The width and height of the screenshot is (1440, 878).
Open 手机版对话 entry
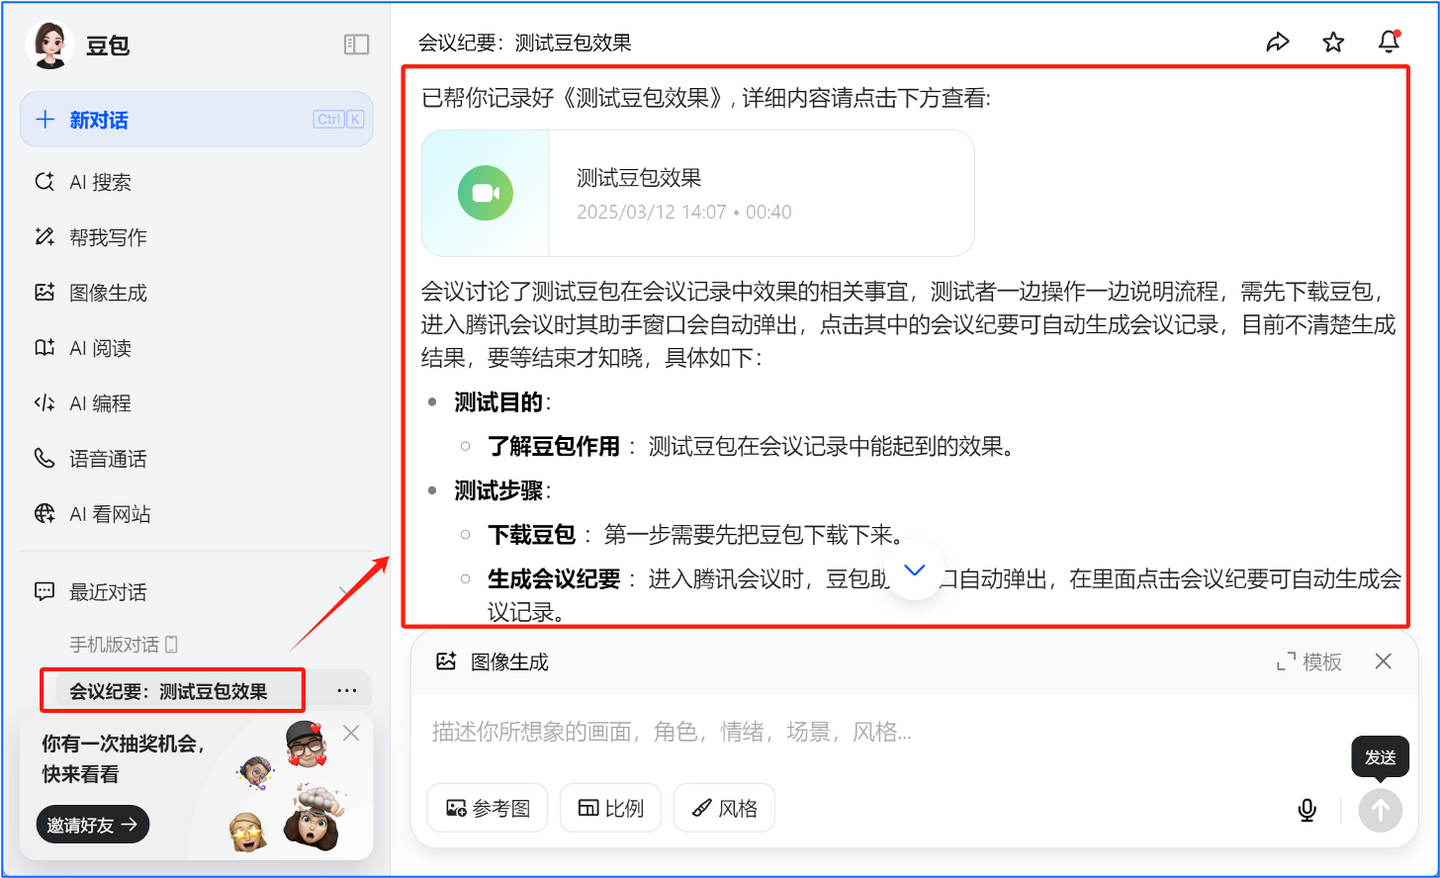point(123,645)
